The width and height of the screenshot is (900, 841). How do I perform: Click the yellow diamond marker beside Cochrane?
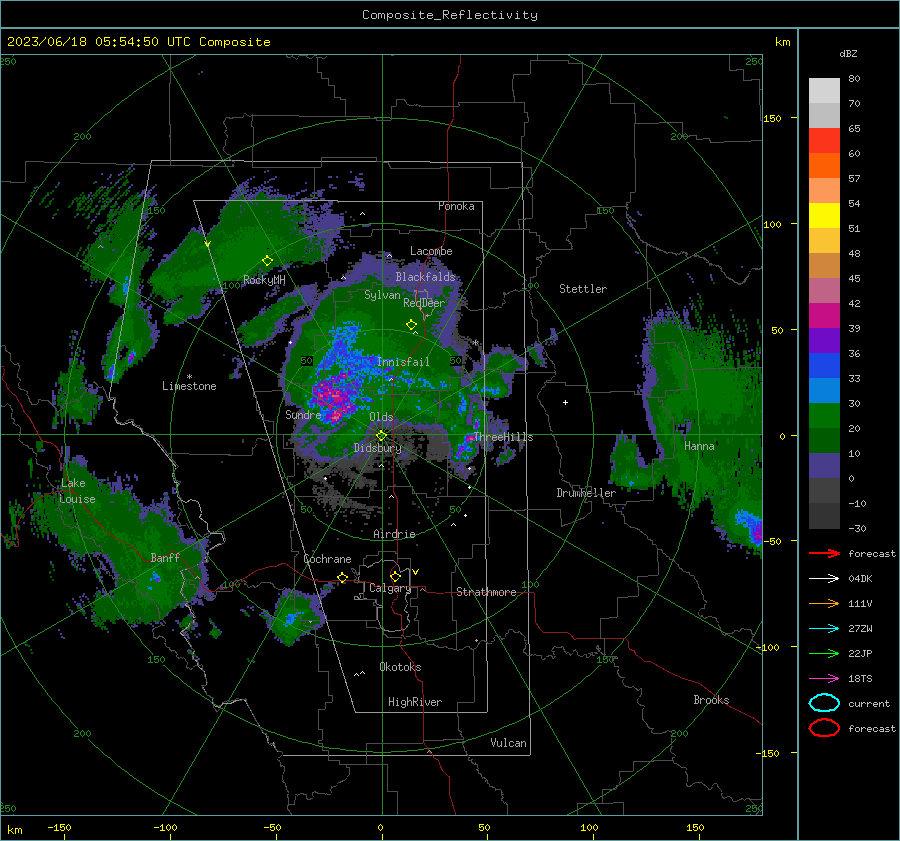click(342, 577)
